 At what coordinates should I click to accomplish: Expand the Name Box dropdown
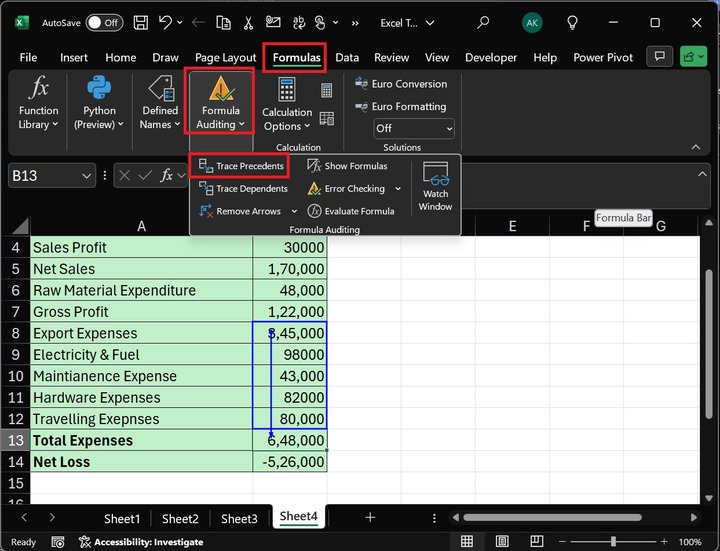85,175
